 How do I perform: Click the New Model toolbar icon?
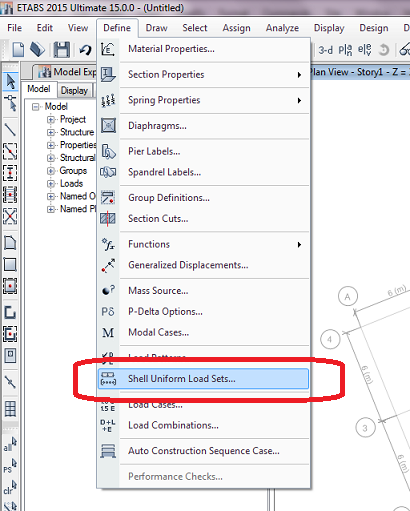coord(18,50)
